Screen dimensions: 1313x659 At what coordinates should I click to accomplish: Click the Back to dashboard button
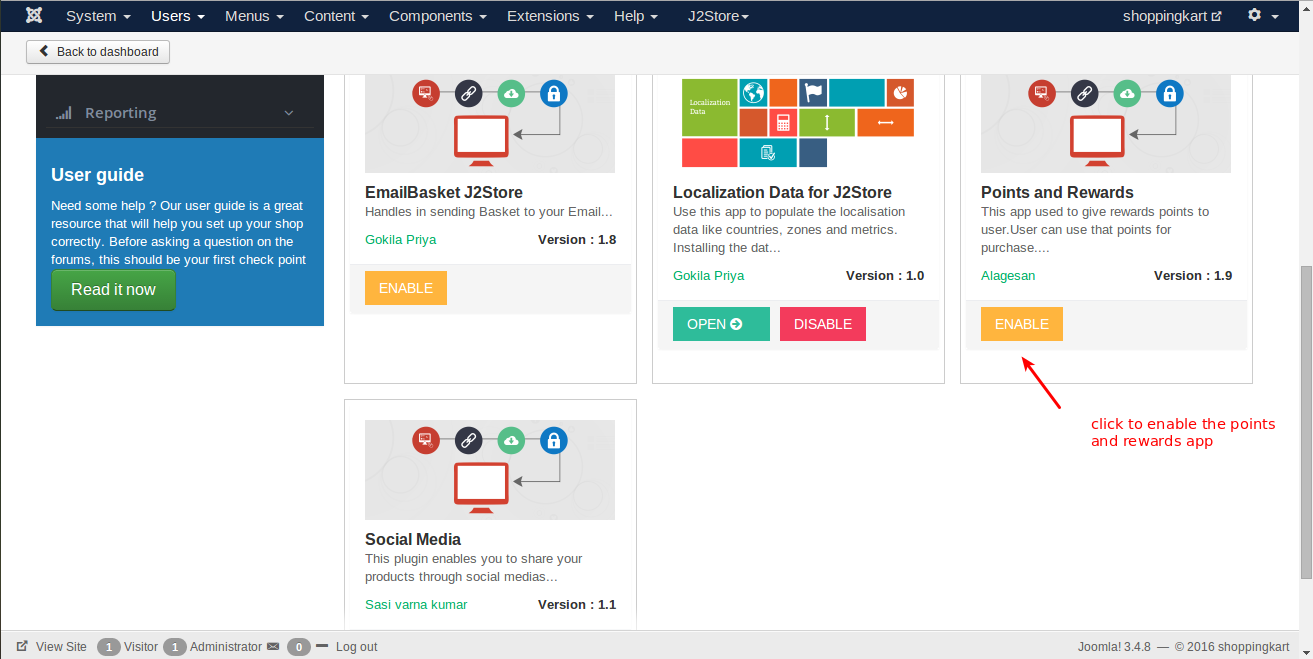pyautogui.click(x=98, y=52)
